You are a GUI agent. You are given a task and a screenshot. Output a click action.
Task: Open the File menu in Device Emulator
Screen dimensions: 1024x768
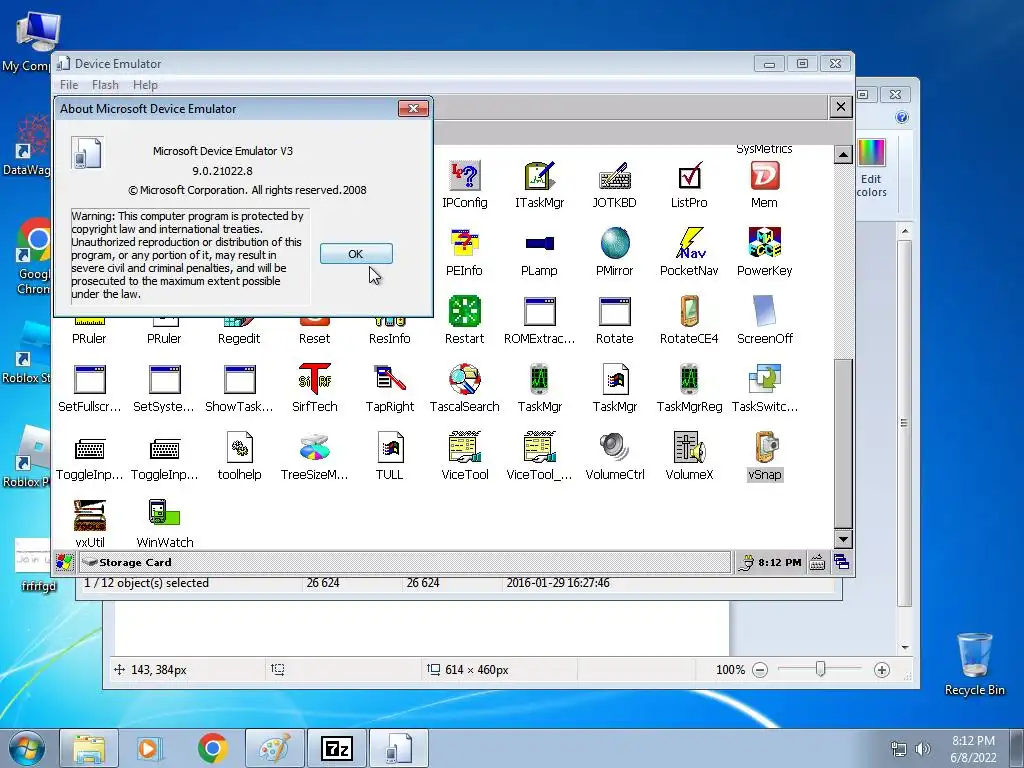pyautogui.click(x=69, y=85)
